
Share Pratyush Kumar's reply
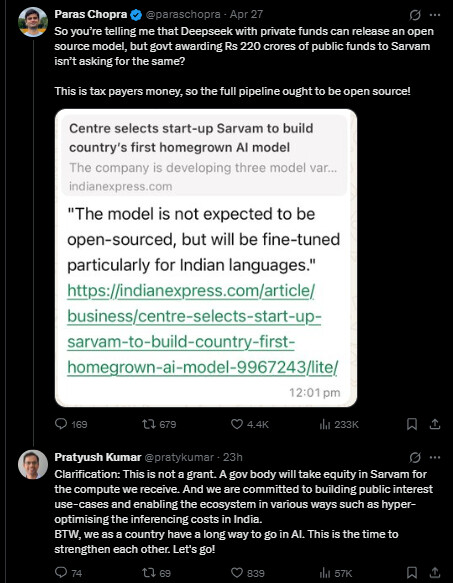coord(435,573)
